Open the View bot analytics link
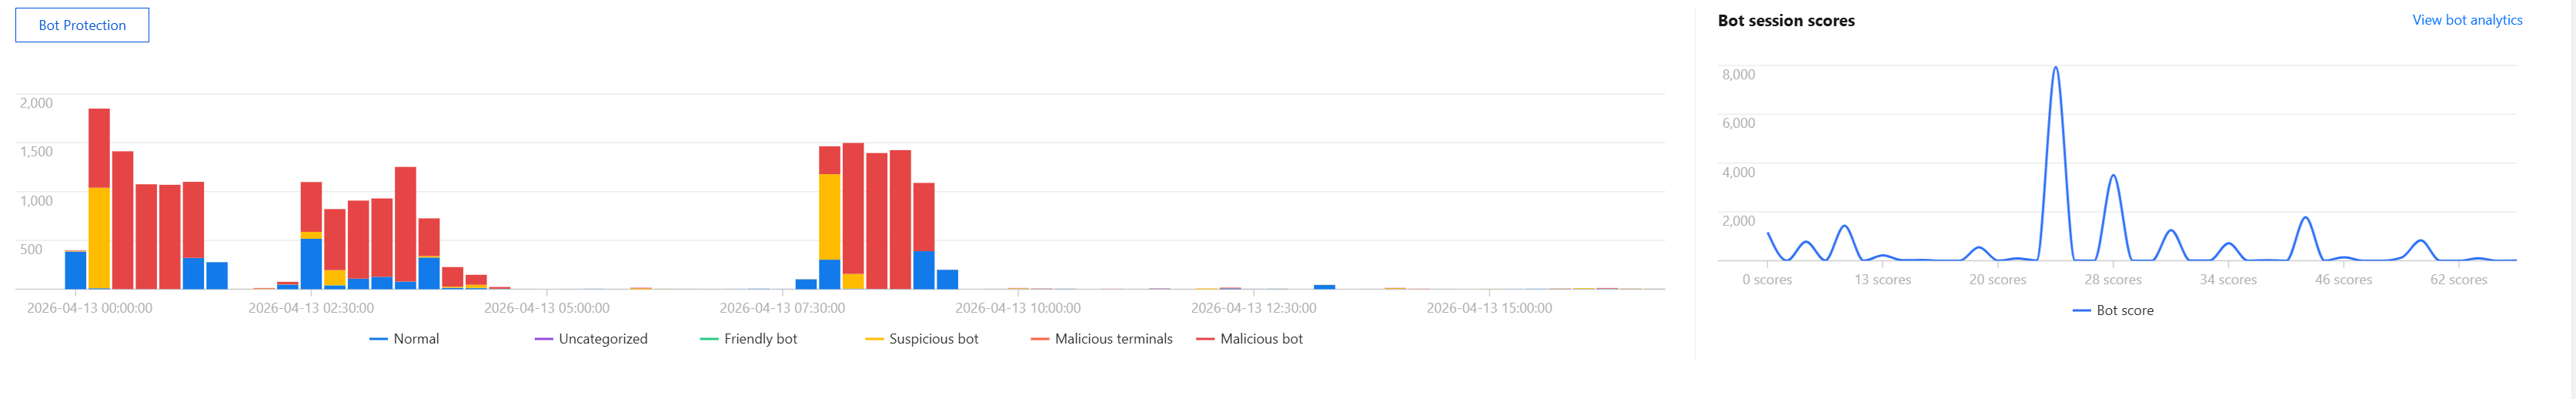 (2467, 20)
